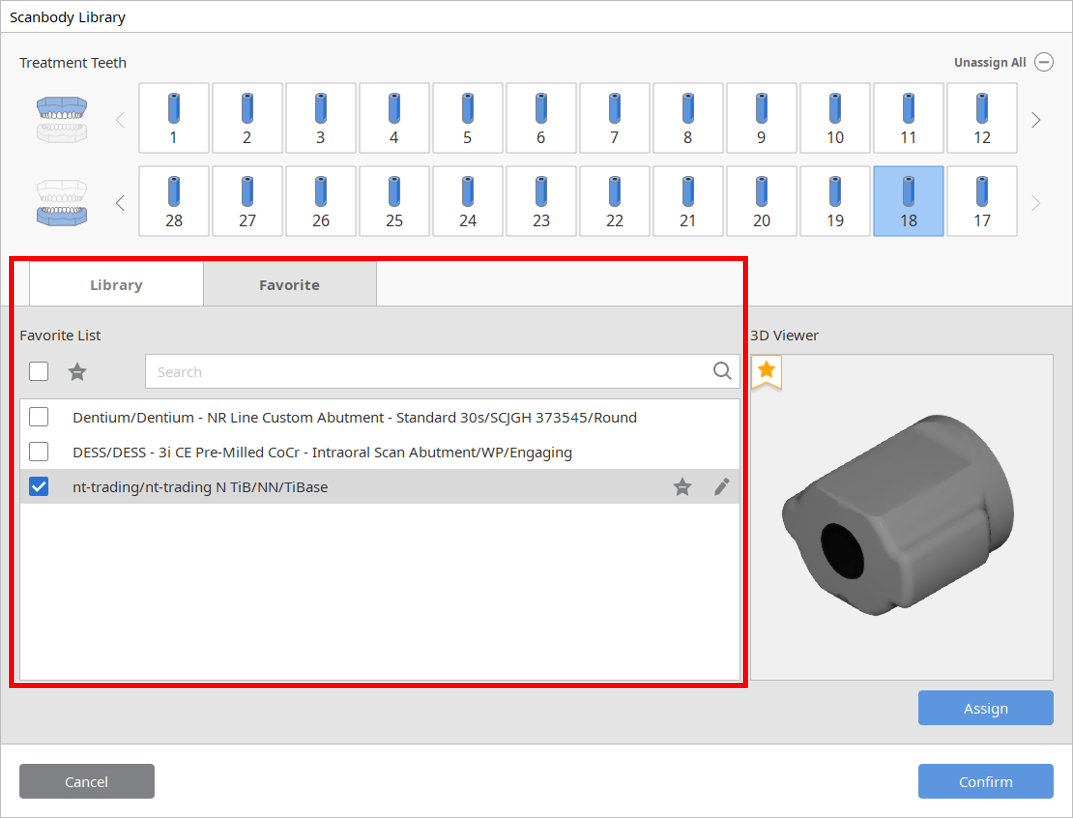Click the Assign button
Image resolution: width=1073 pixels, height=818 pixels.
point(985,708)
